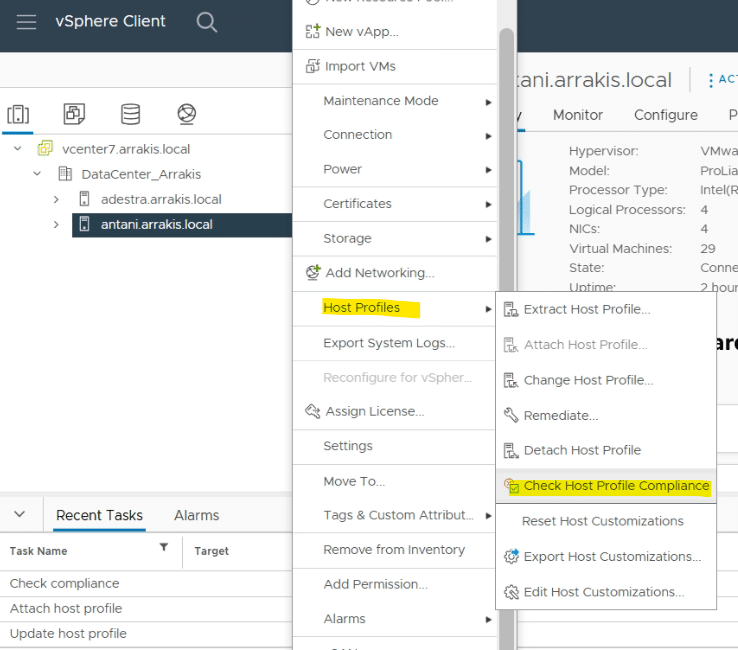
Task: Click the Check compliance task row
Action: click(146, 584)
